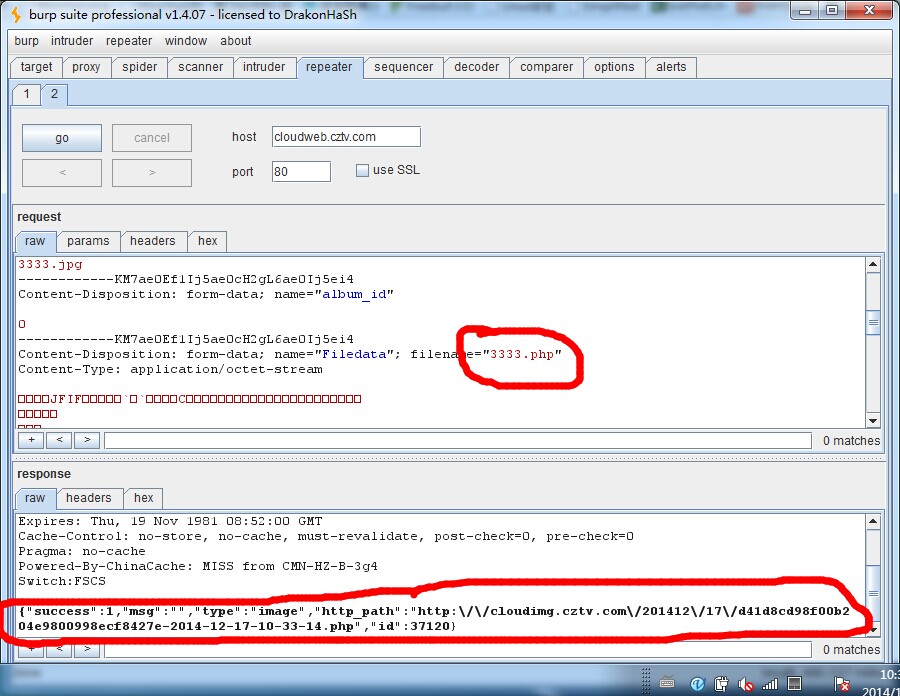Click the Burp Suite title bar icon
Viewport: 900px width, 696px height.
coord(17,14)
